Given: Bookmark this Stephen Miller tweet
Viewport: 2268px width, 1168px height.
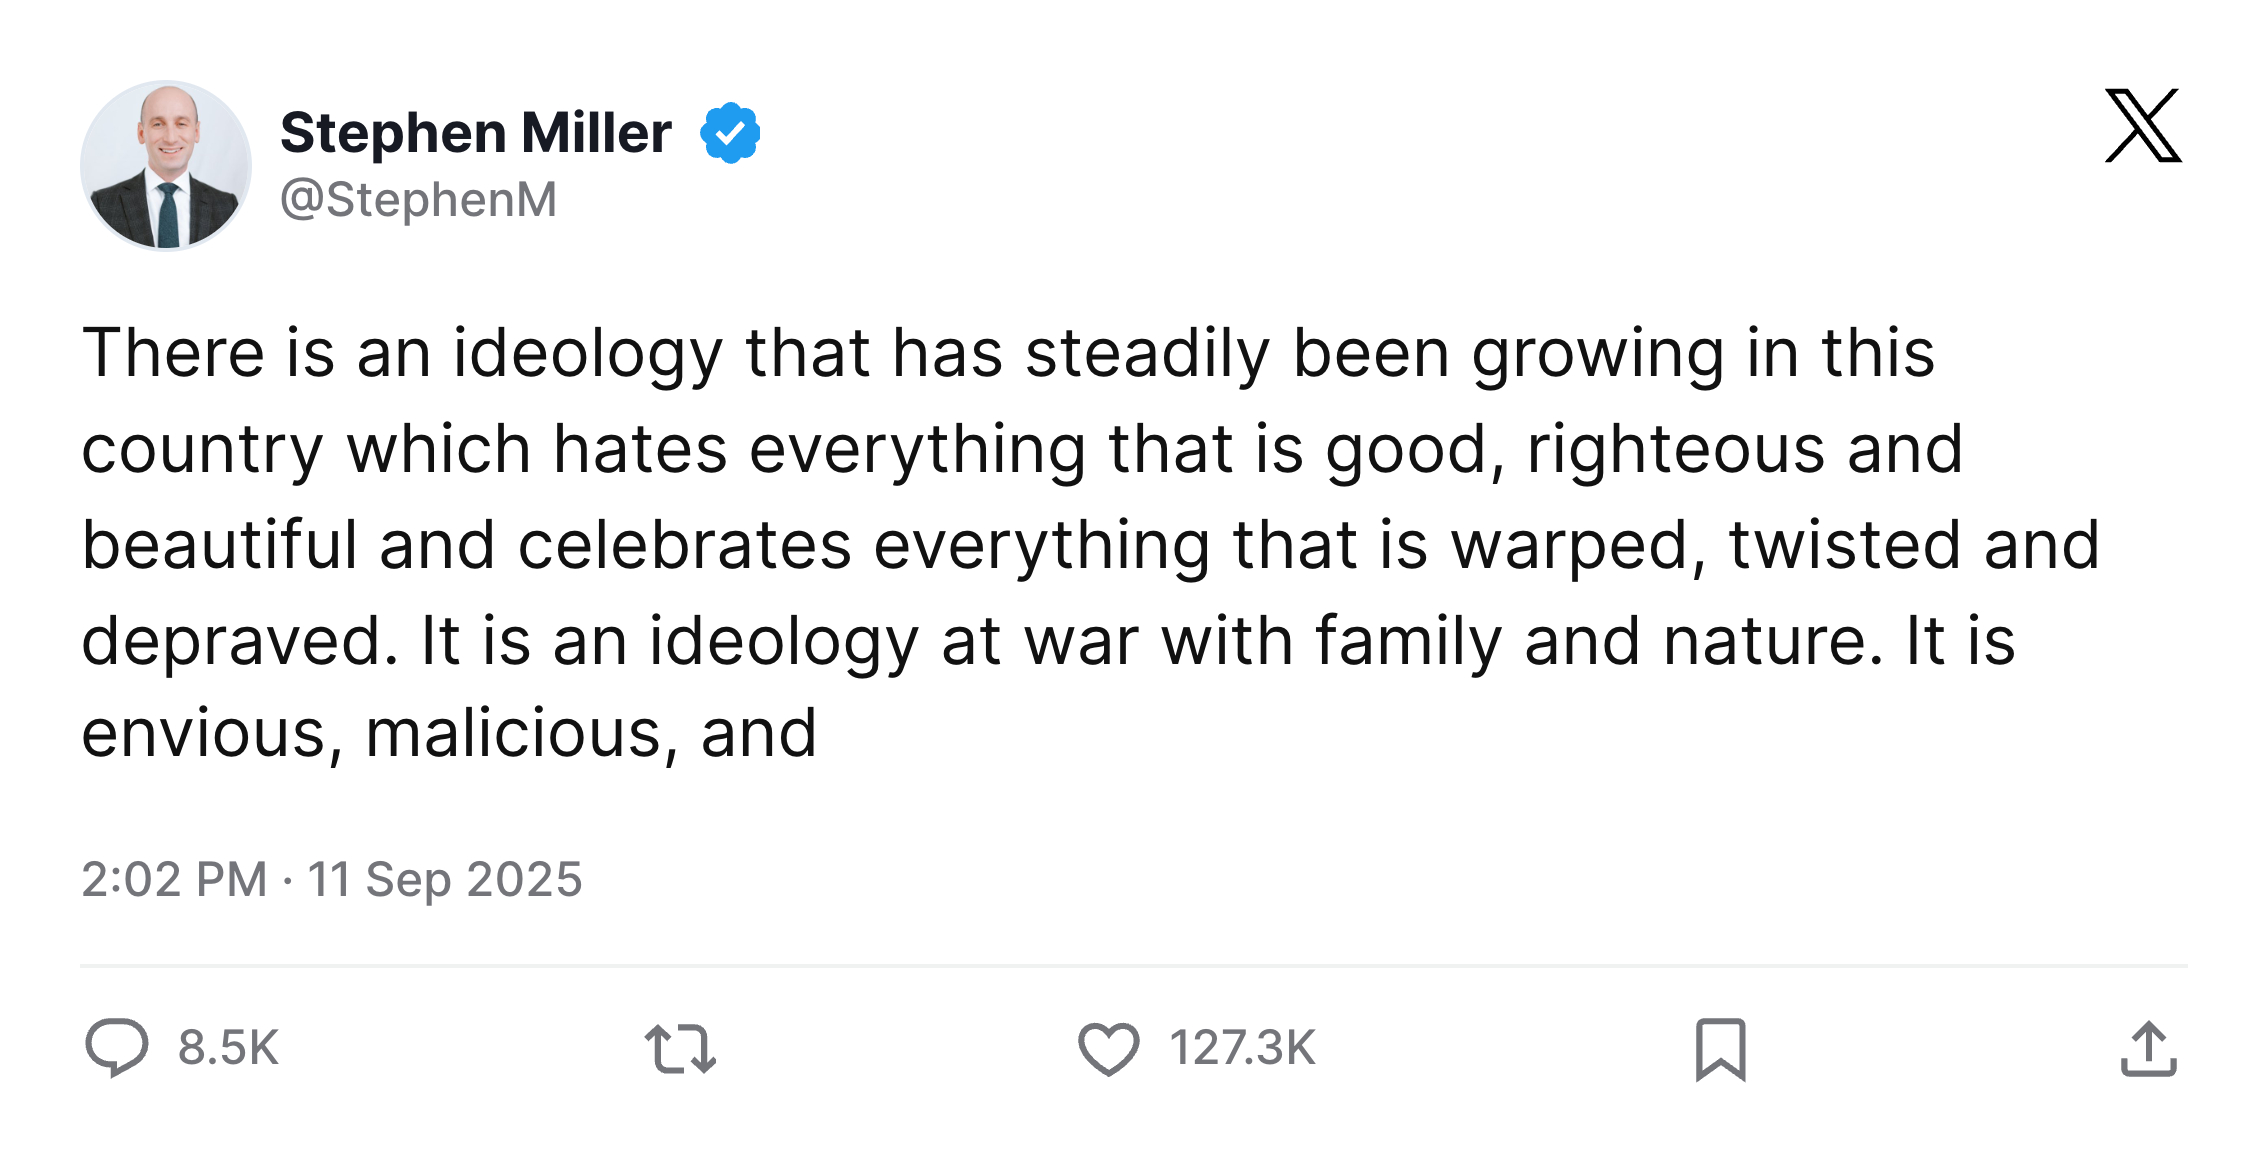Looking at the screenshot, I should click(1720, 1049).
